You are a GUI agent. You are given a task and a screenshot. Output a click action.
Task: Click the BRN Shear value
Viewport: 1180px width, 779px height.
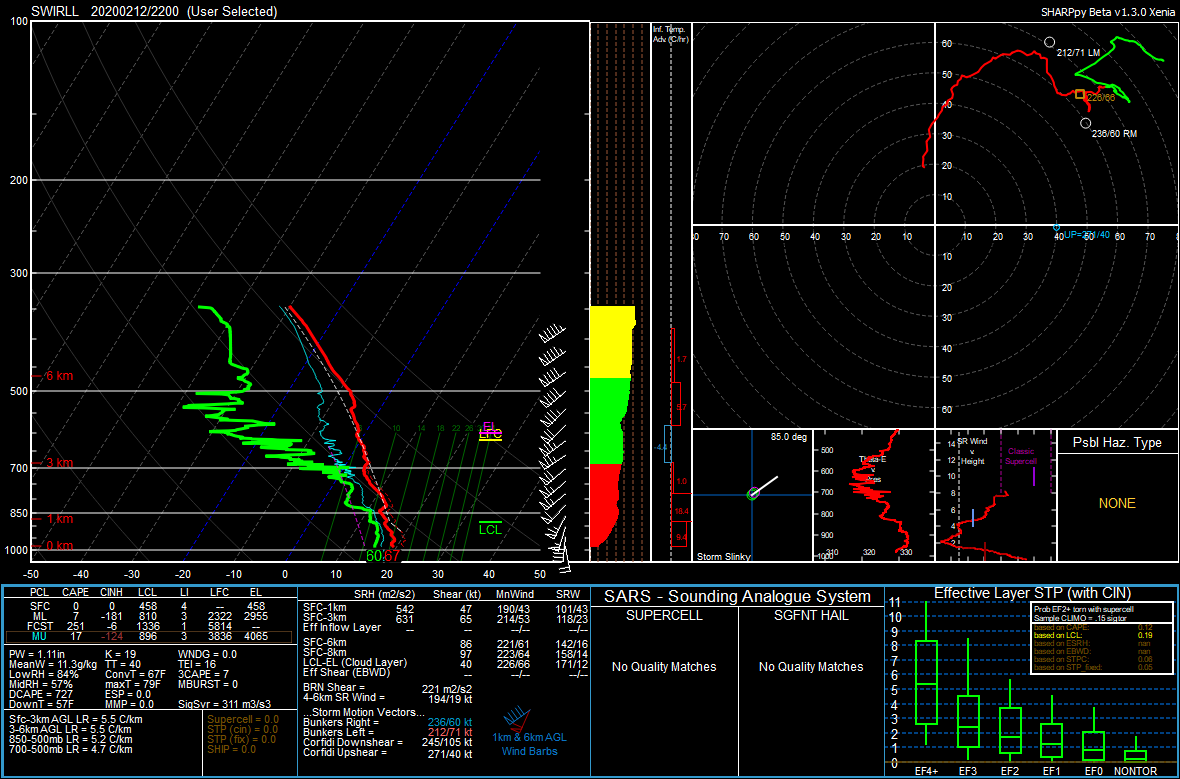click(x=447, y=689)
